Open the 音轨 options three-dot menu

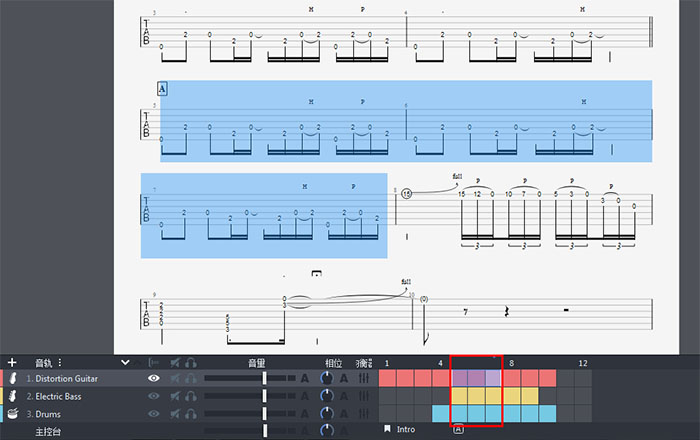tap(60, 362)
